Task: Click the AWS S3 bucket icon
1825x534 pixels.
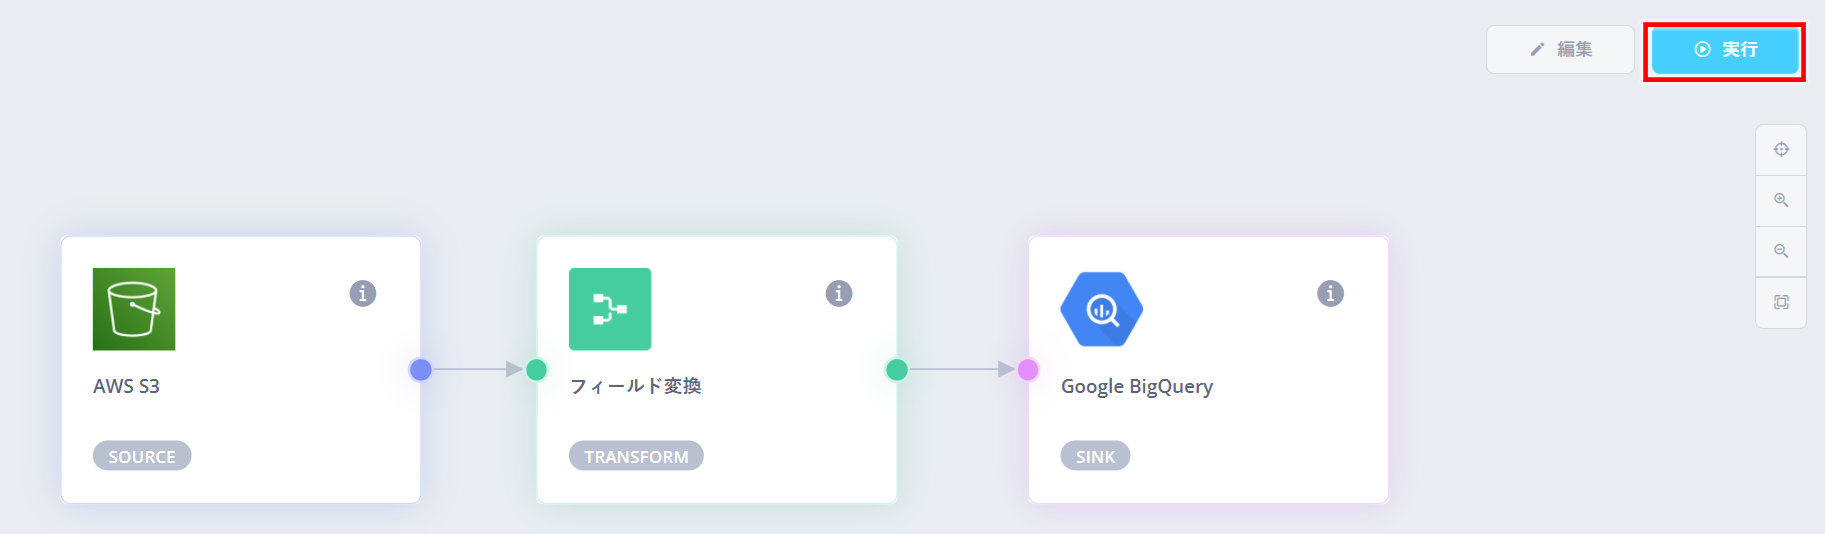Action: [134, 309]
